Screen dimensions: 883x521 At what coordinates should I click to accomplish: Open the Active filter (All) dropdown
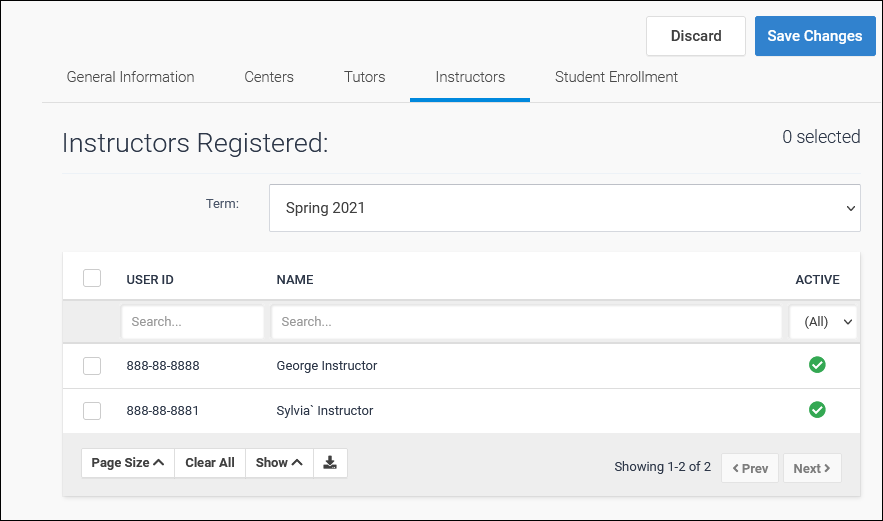[823, 322]
